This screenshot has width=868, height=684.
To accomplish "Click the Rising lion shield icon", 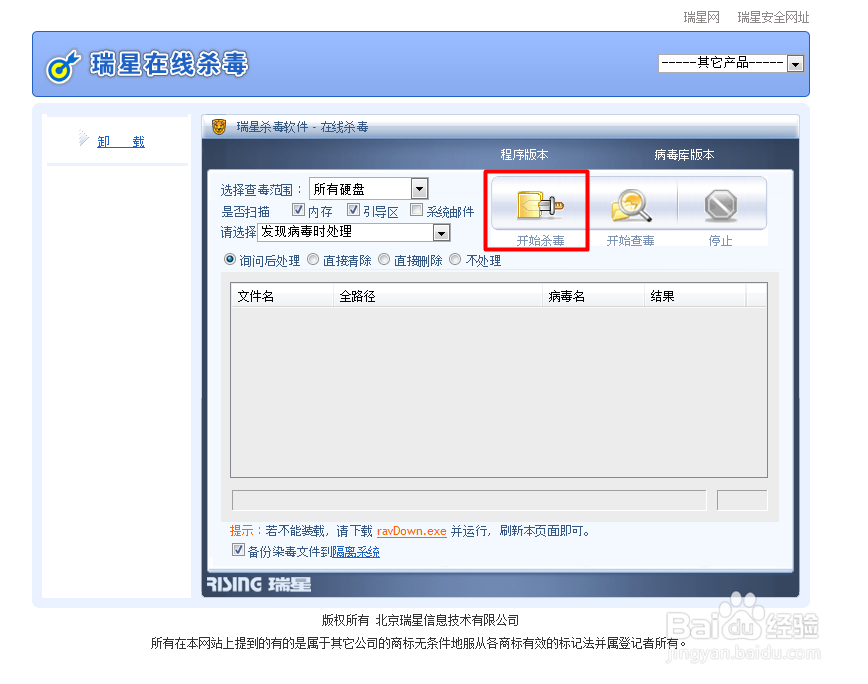I will (219, 127).
